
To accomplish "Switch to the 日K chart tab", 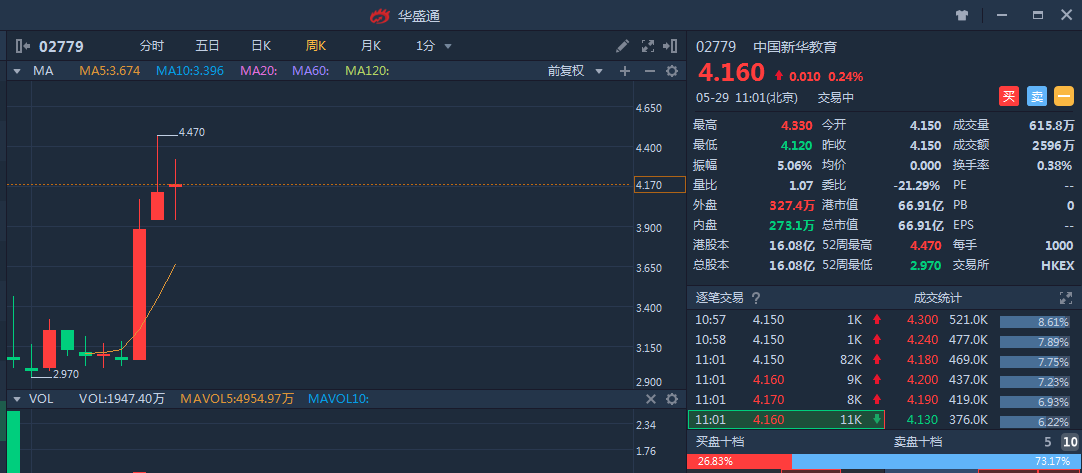I will (261, 46).
